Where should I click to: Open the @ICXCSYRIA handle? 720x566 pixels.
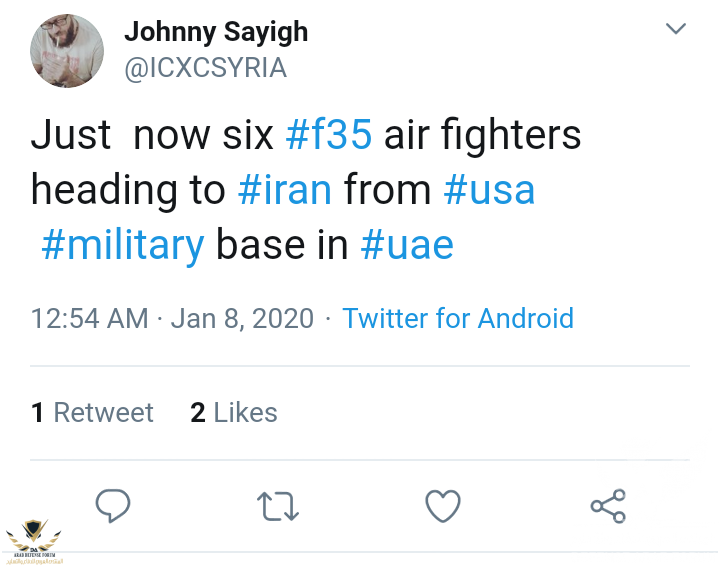[x=205, y=67]
